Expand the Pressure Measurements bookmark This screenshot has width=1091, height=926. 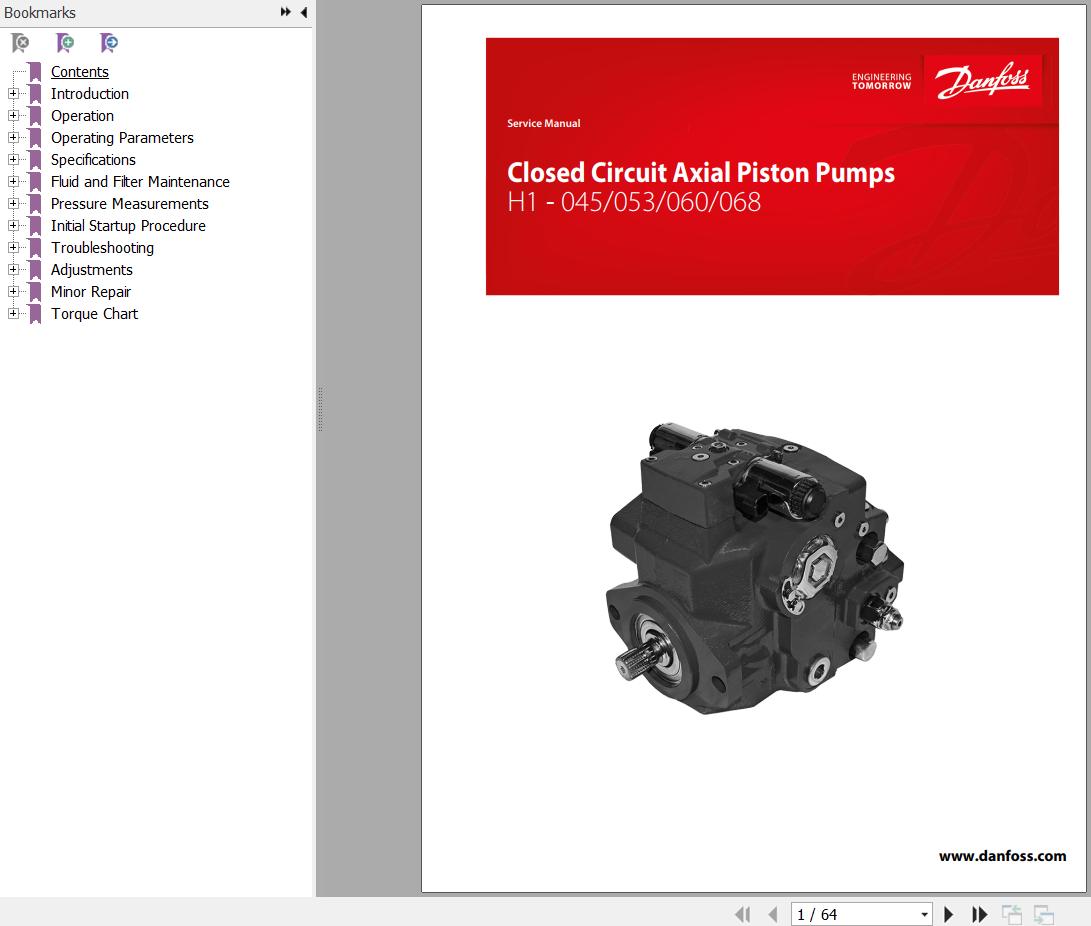coord(13,204)
